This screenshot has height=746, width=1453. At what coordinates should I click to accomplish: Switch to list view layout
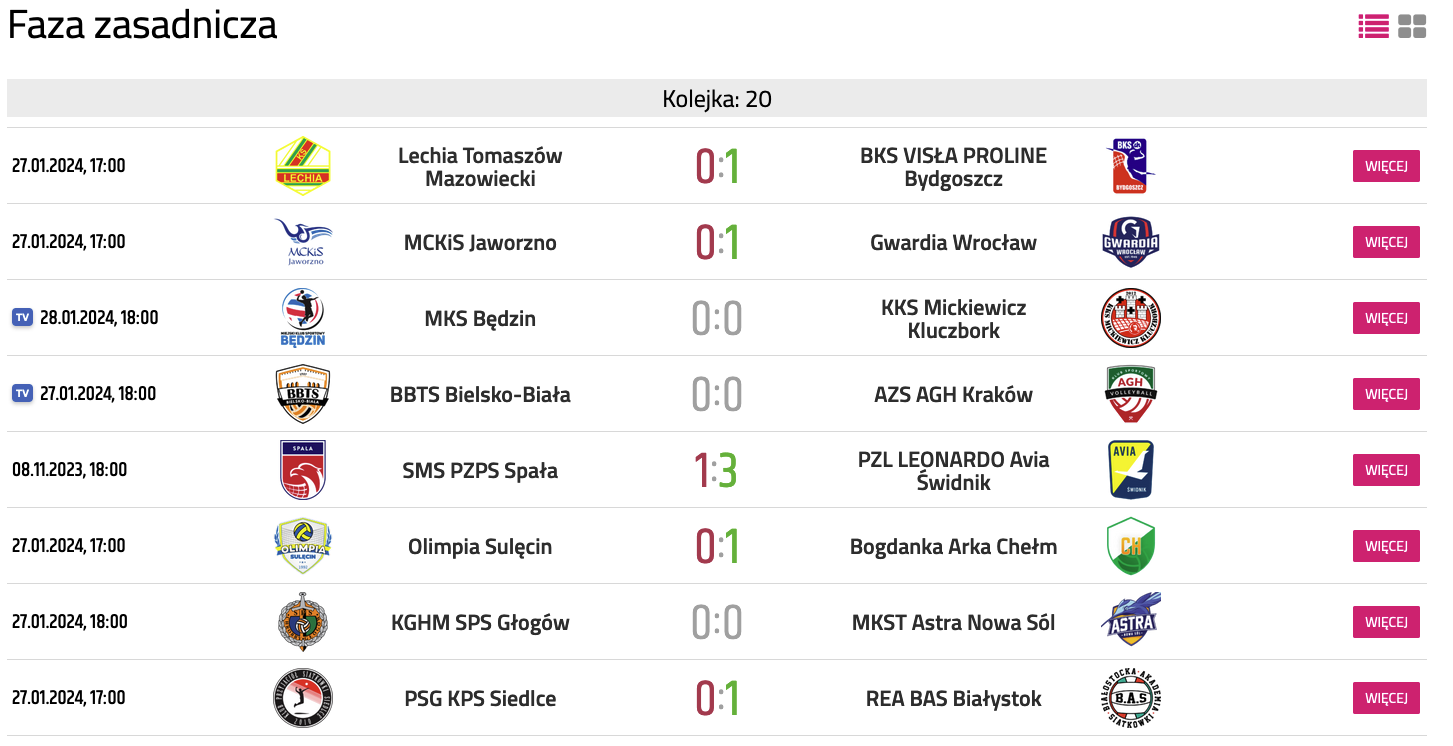(1373, 27)
